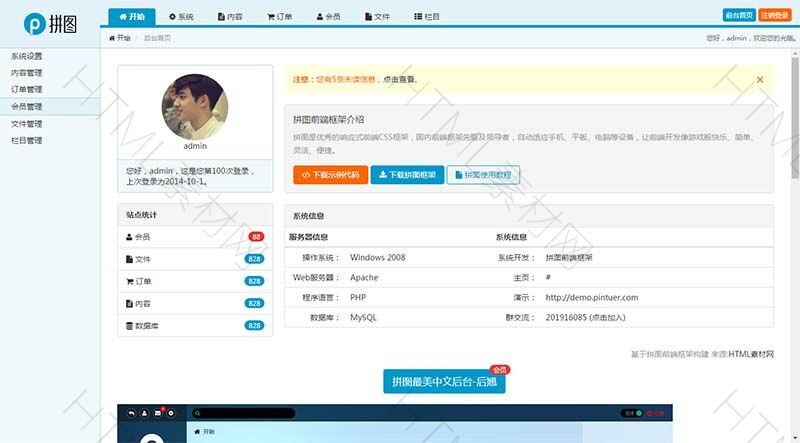The width and height of the screenshot is (800, 443).
Task: Click the admin avatar photo
Action: click(x=195, y=106)
